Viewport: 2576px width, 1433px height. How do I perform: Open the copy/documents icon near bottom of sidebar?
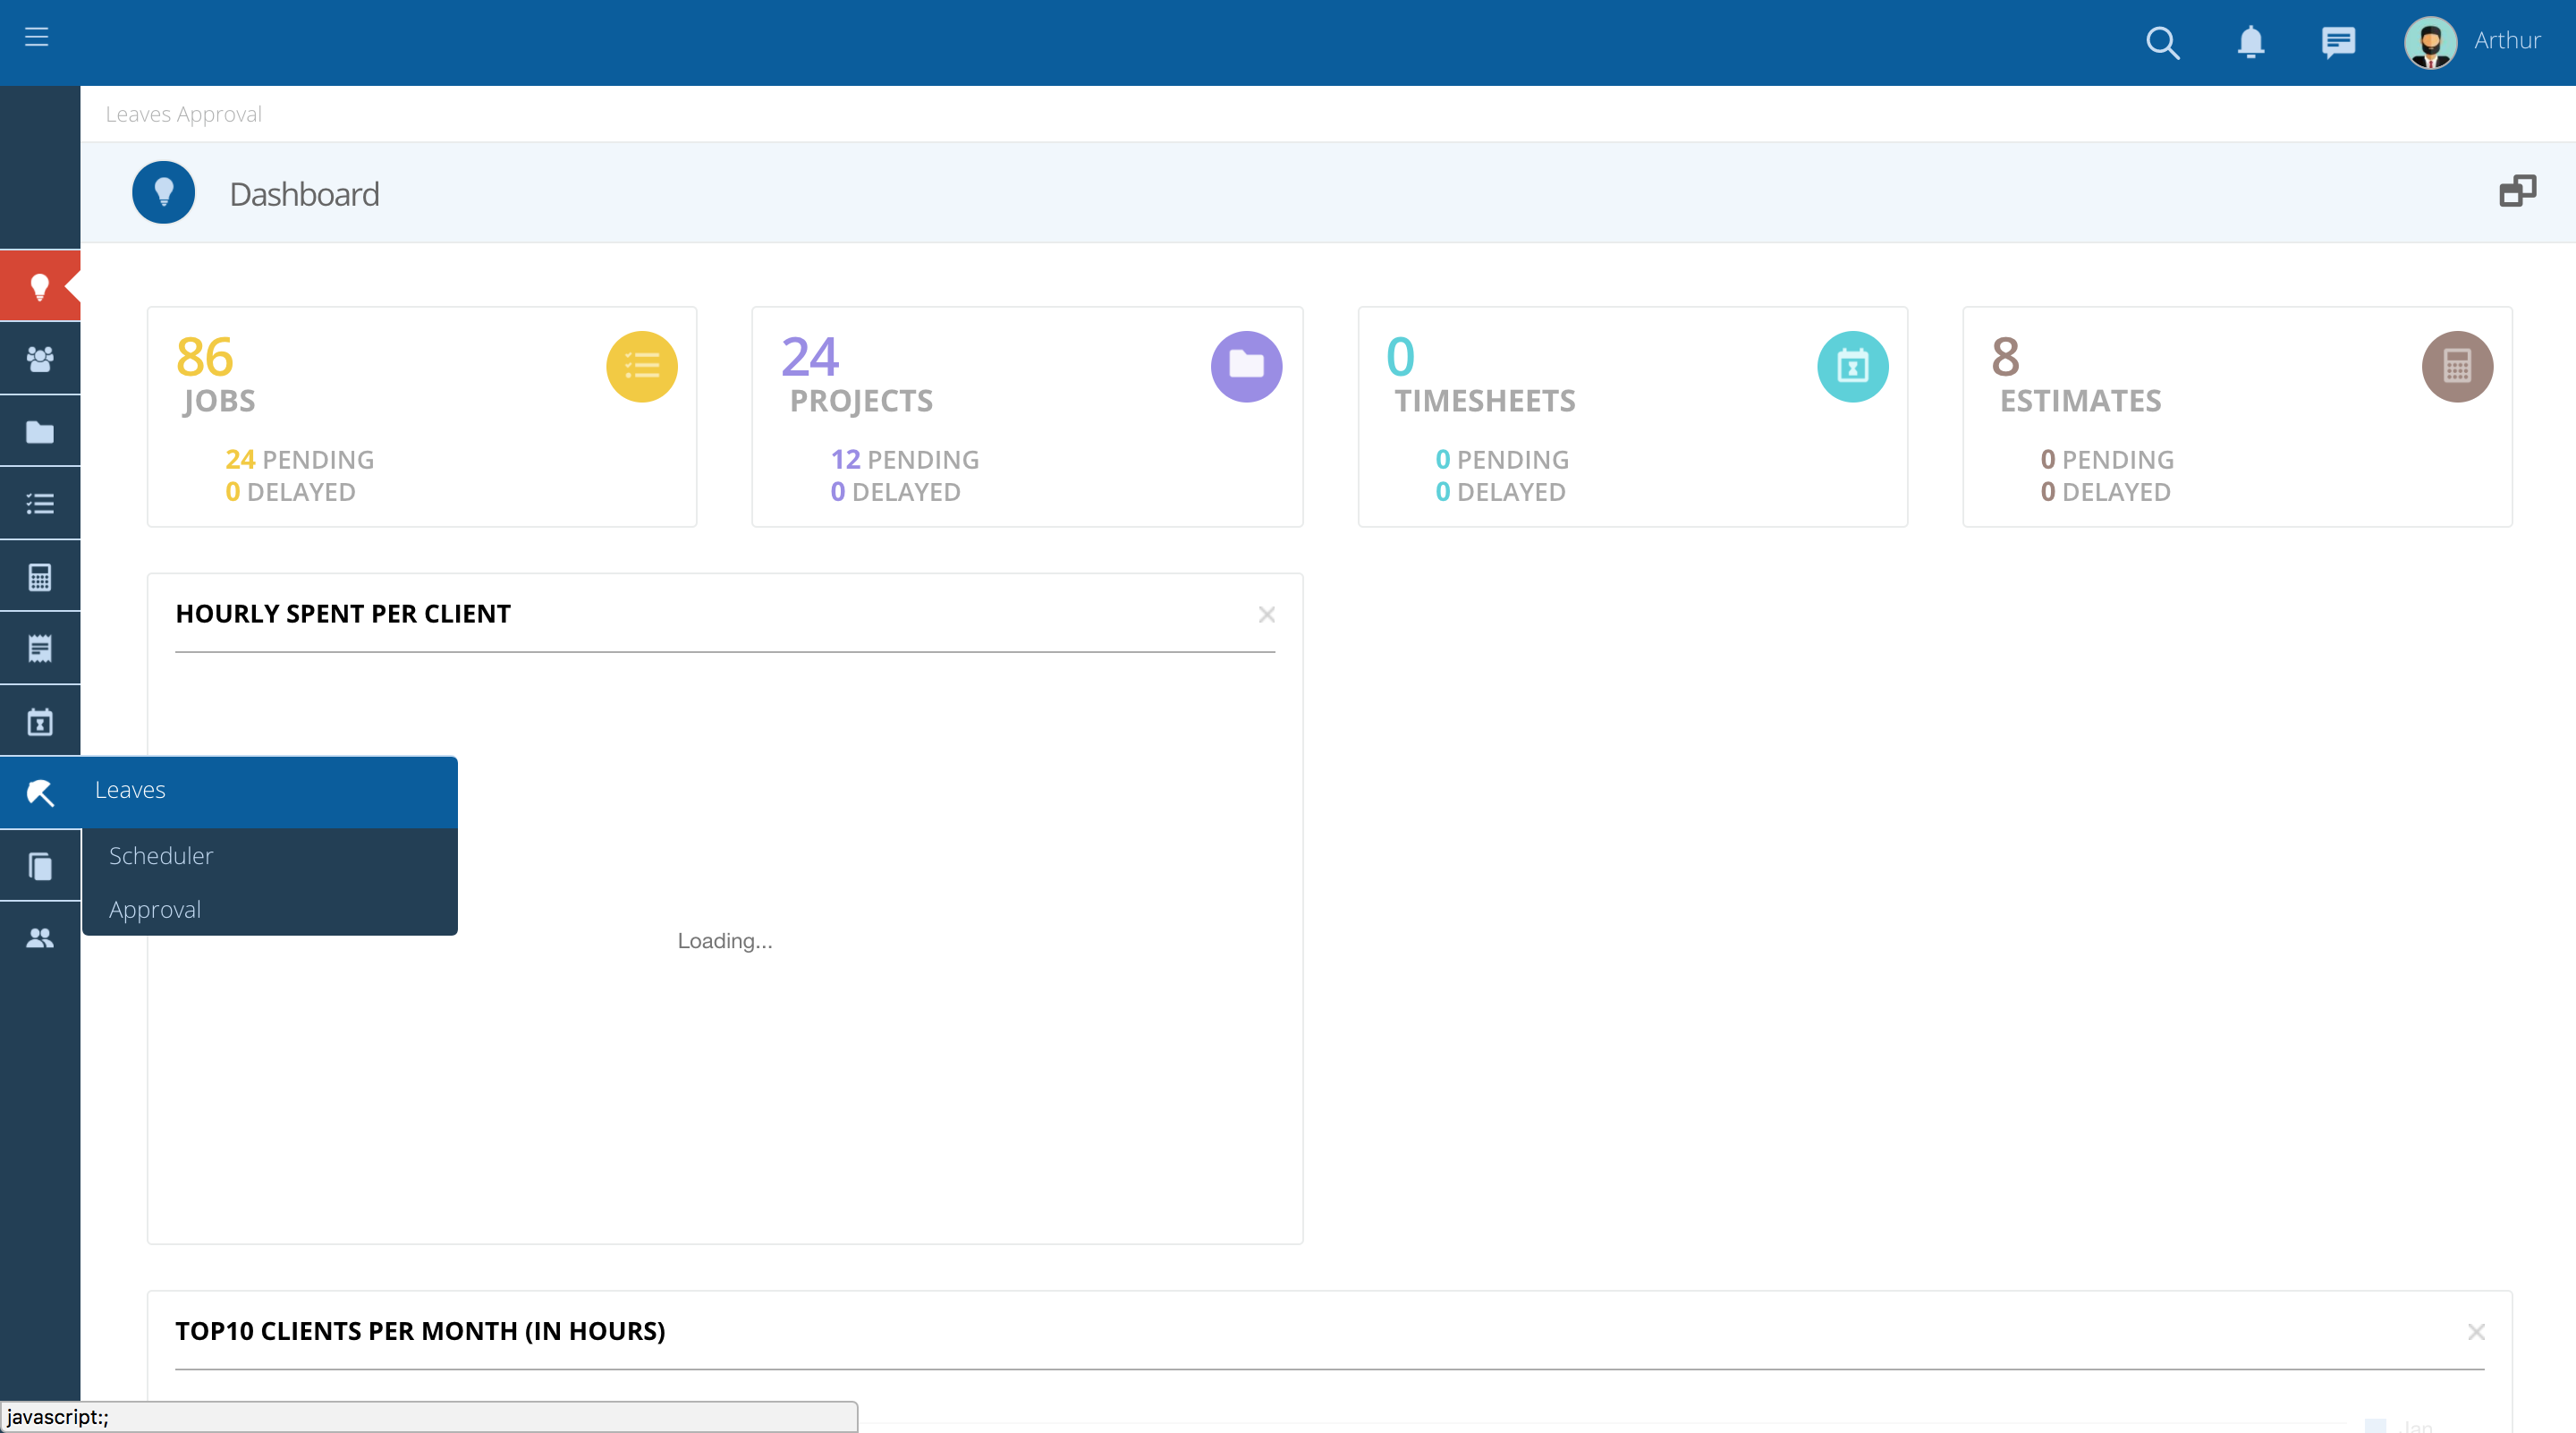click(40, 864)
